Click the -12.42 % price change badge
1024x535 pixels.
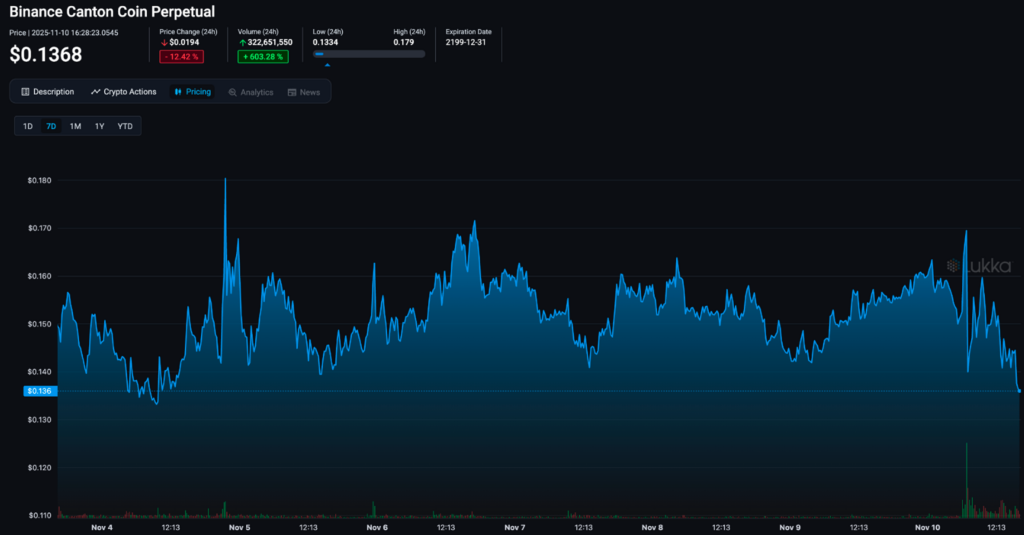point(182,57)
